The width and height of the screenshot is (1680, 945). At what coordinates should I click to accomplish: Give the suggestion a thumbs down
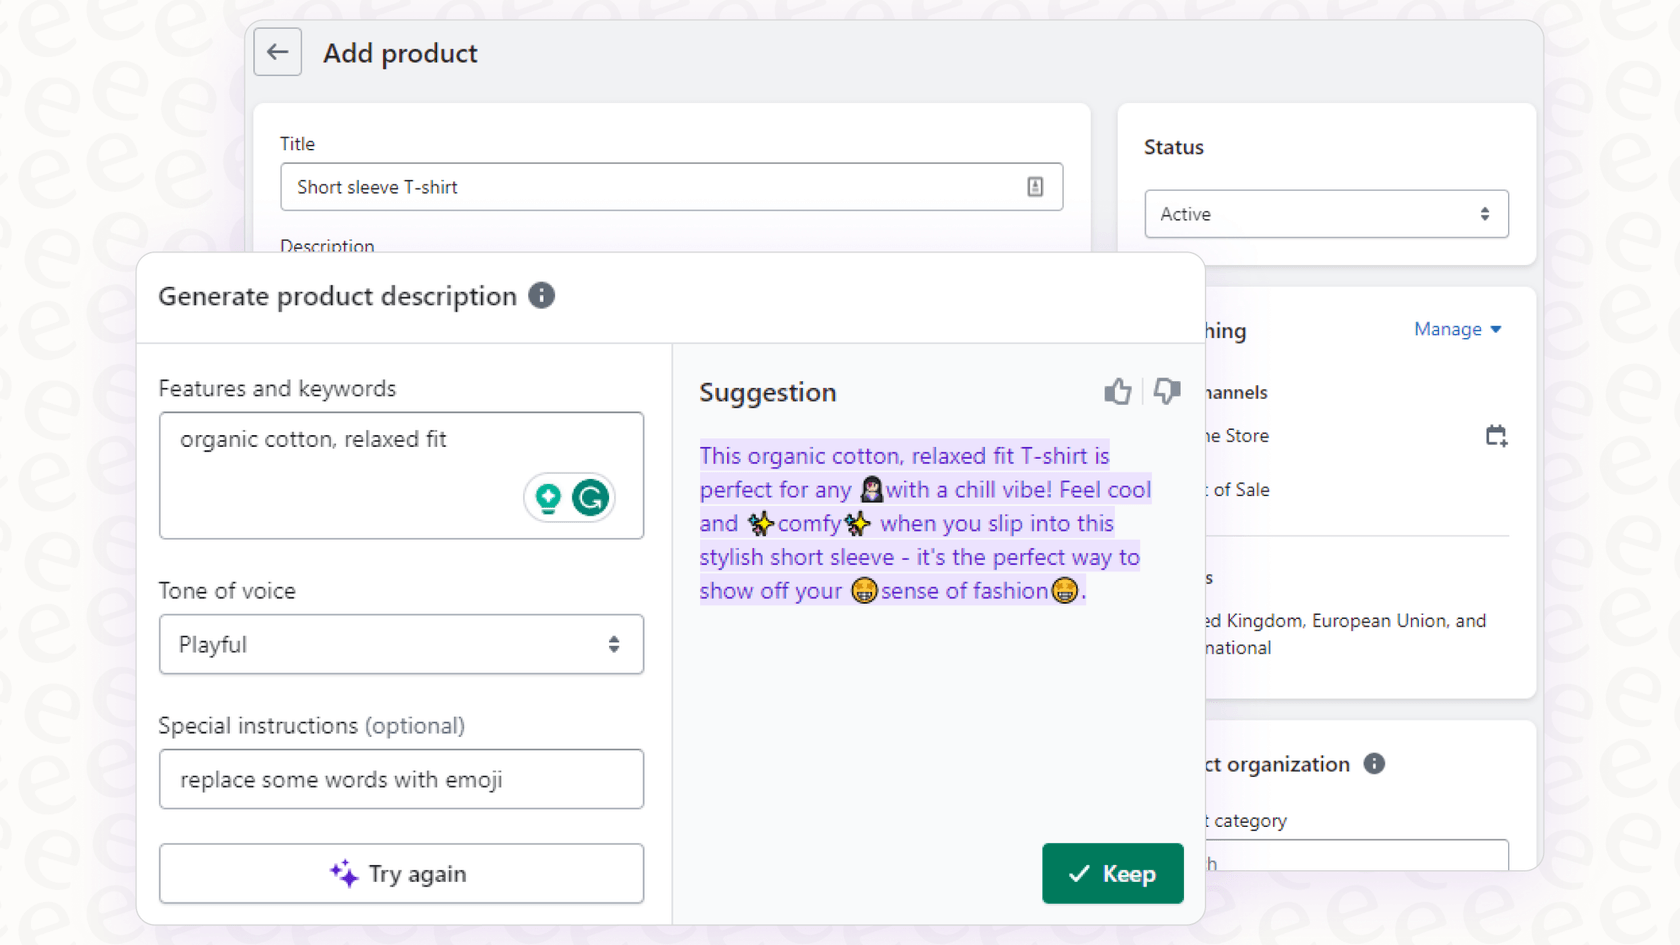[1166, 391]
